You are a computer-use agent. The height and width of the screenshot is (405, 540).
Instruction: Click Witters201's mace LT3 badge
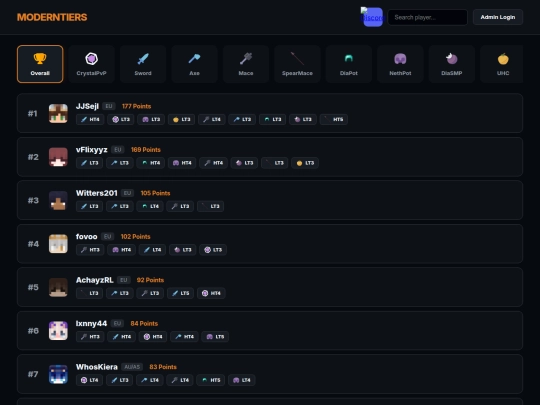[180, 206]
